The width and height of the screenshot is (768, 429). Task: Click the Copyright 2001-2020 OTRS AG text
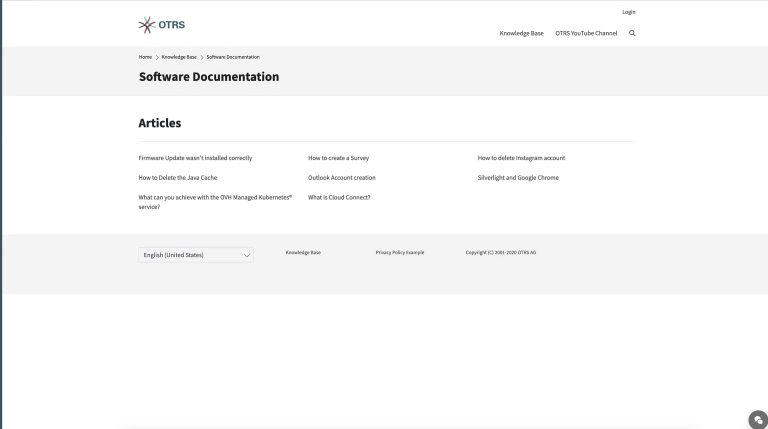pyautogui.click(x=501, y=253)
